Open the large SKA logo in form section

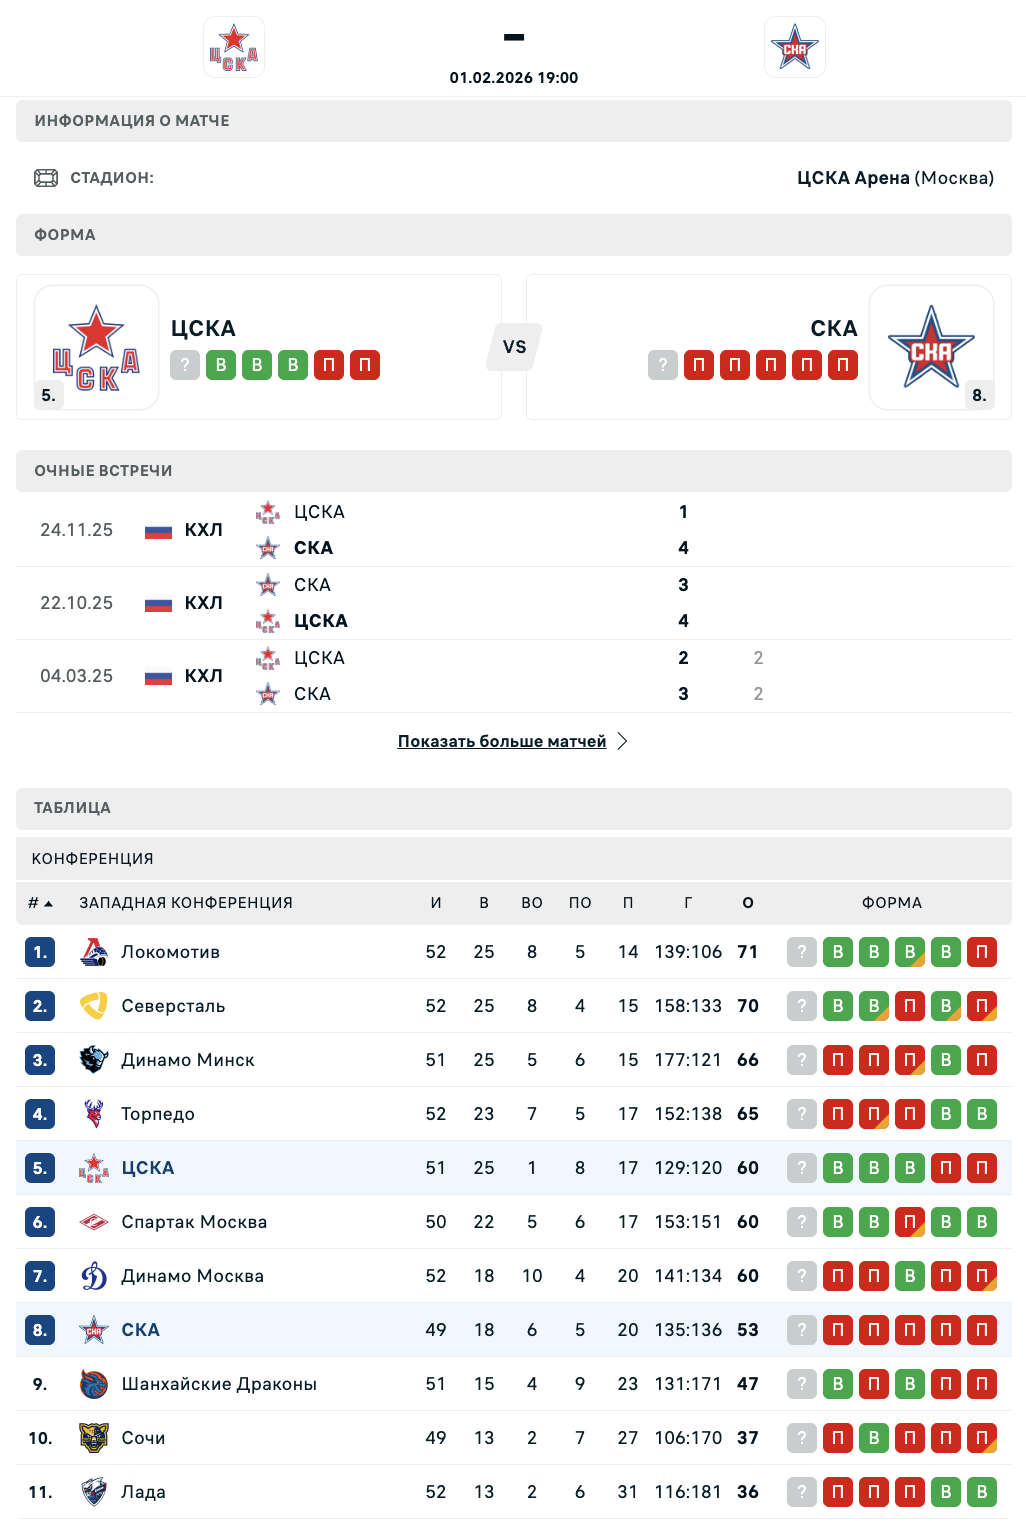coord(931,348)
